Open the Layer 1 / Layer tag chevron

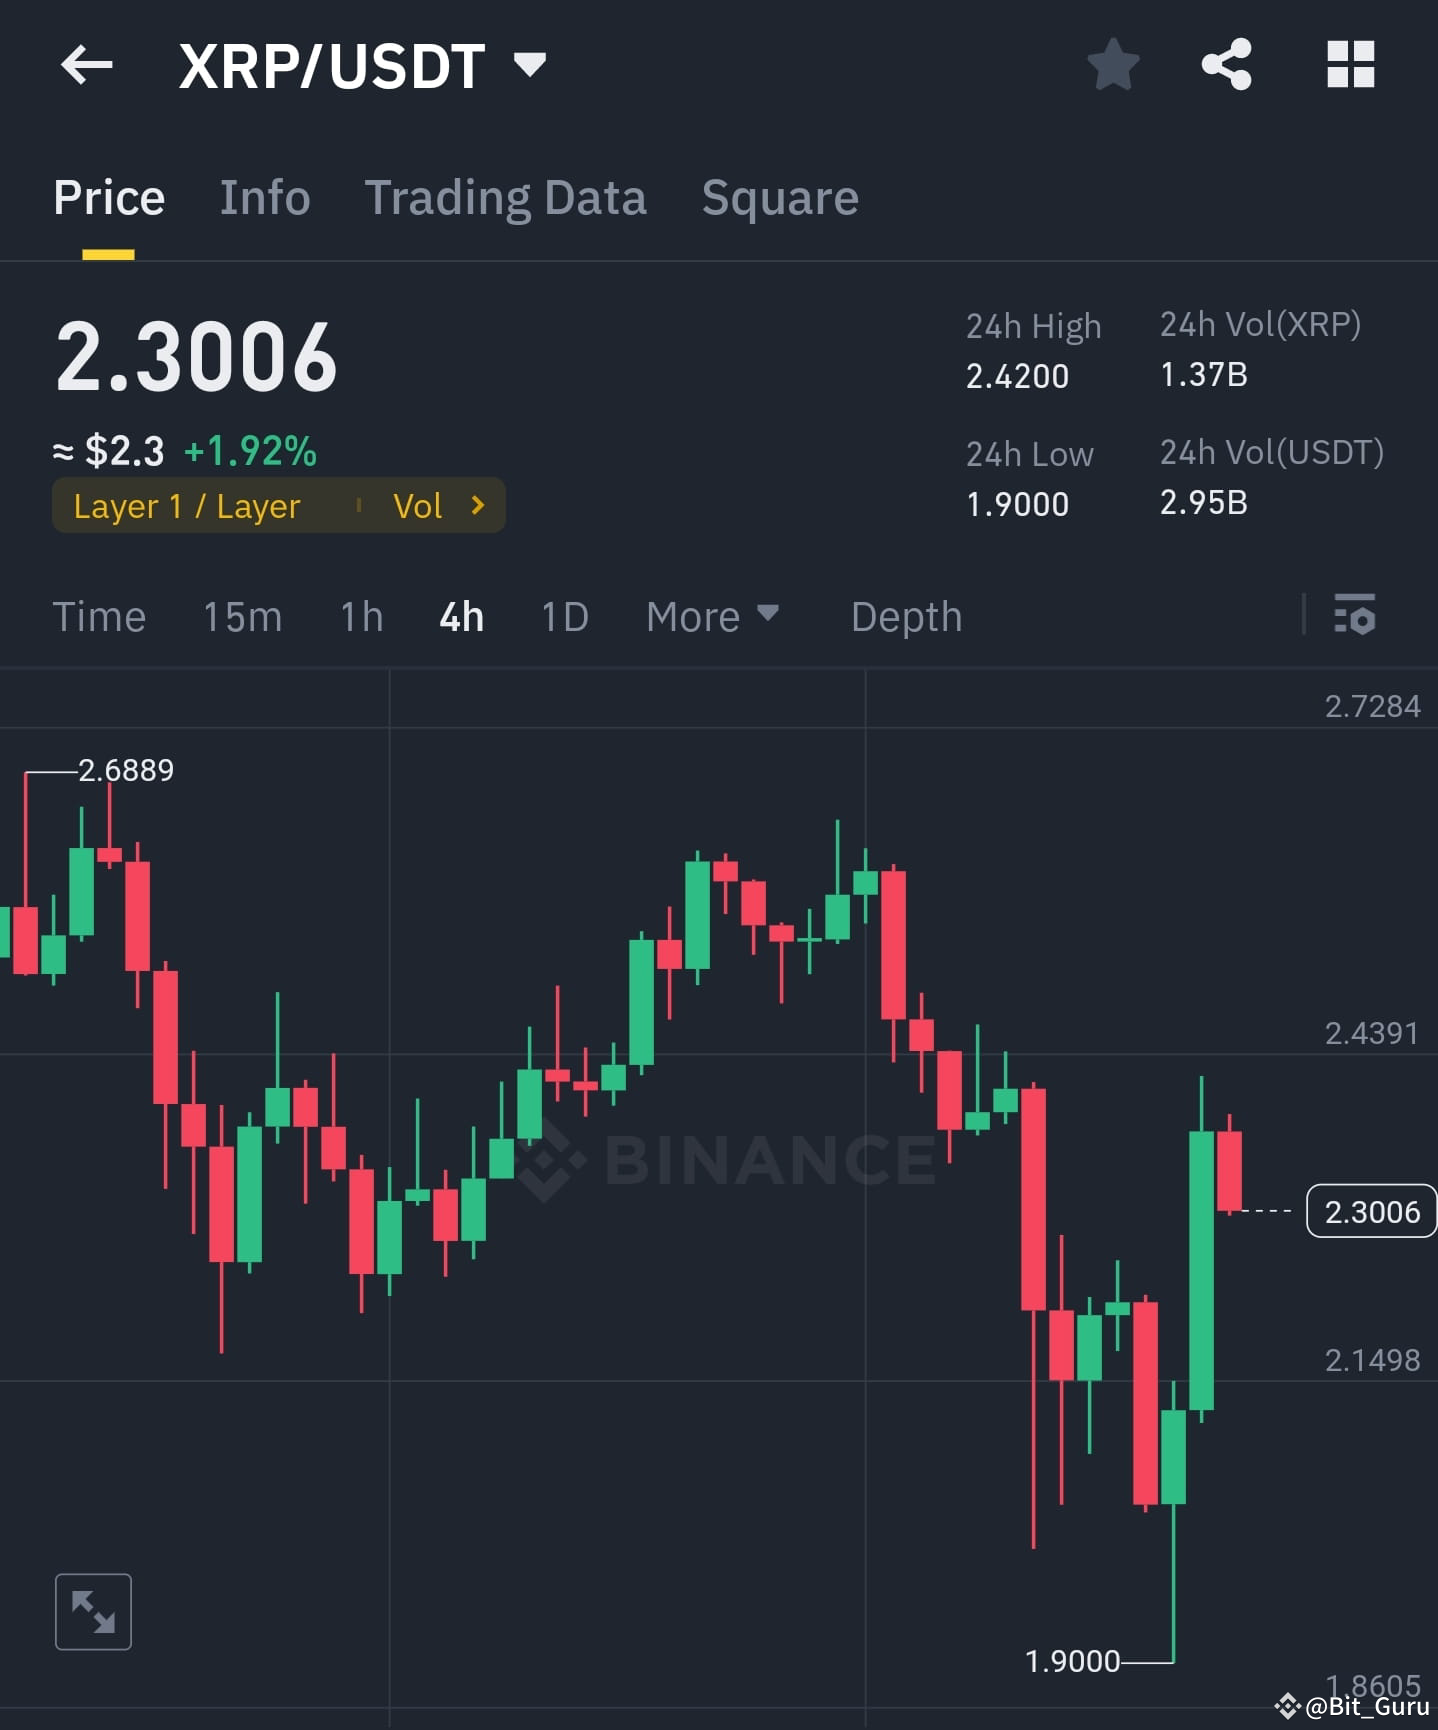point(478,505)
